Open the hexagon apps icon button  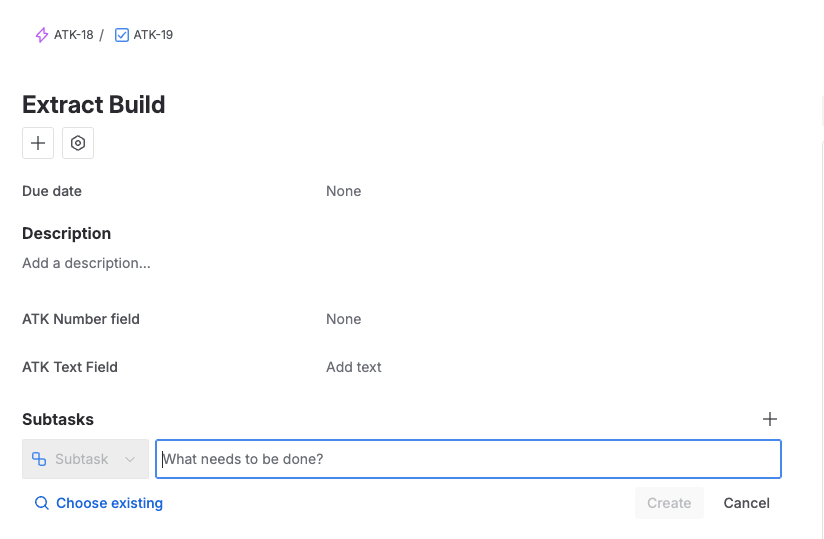78,143
